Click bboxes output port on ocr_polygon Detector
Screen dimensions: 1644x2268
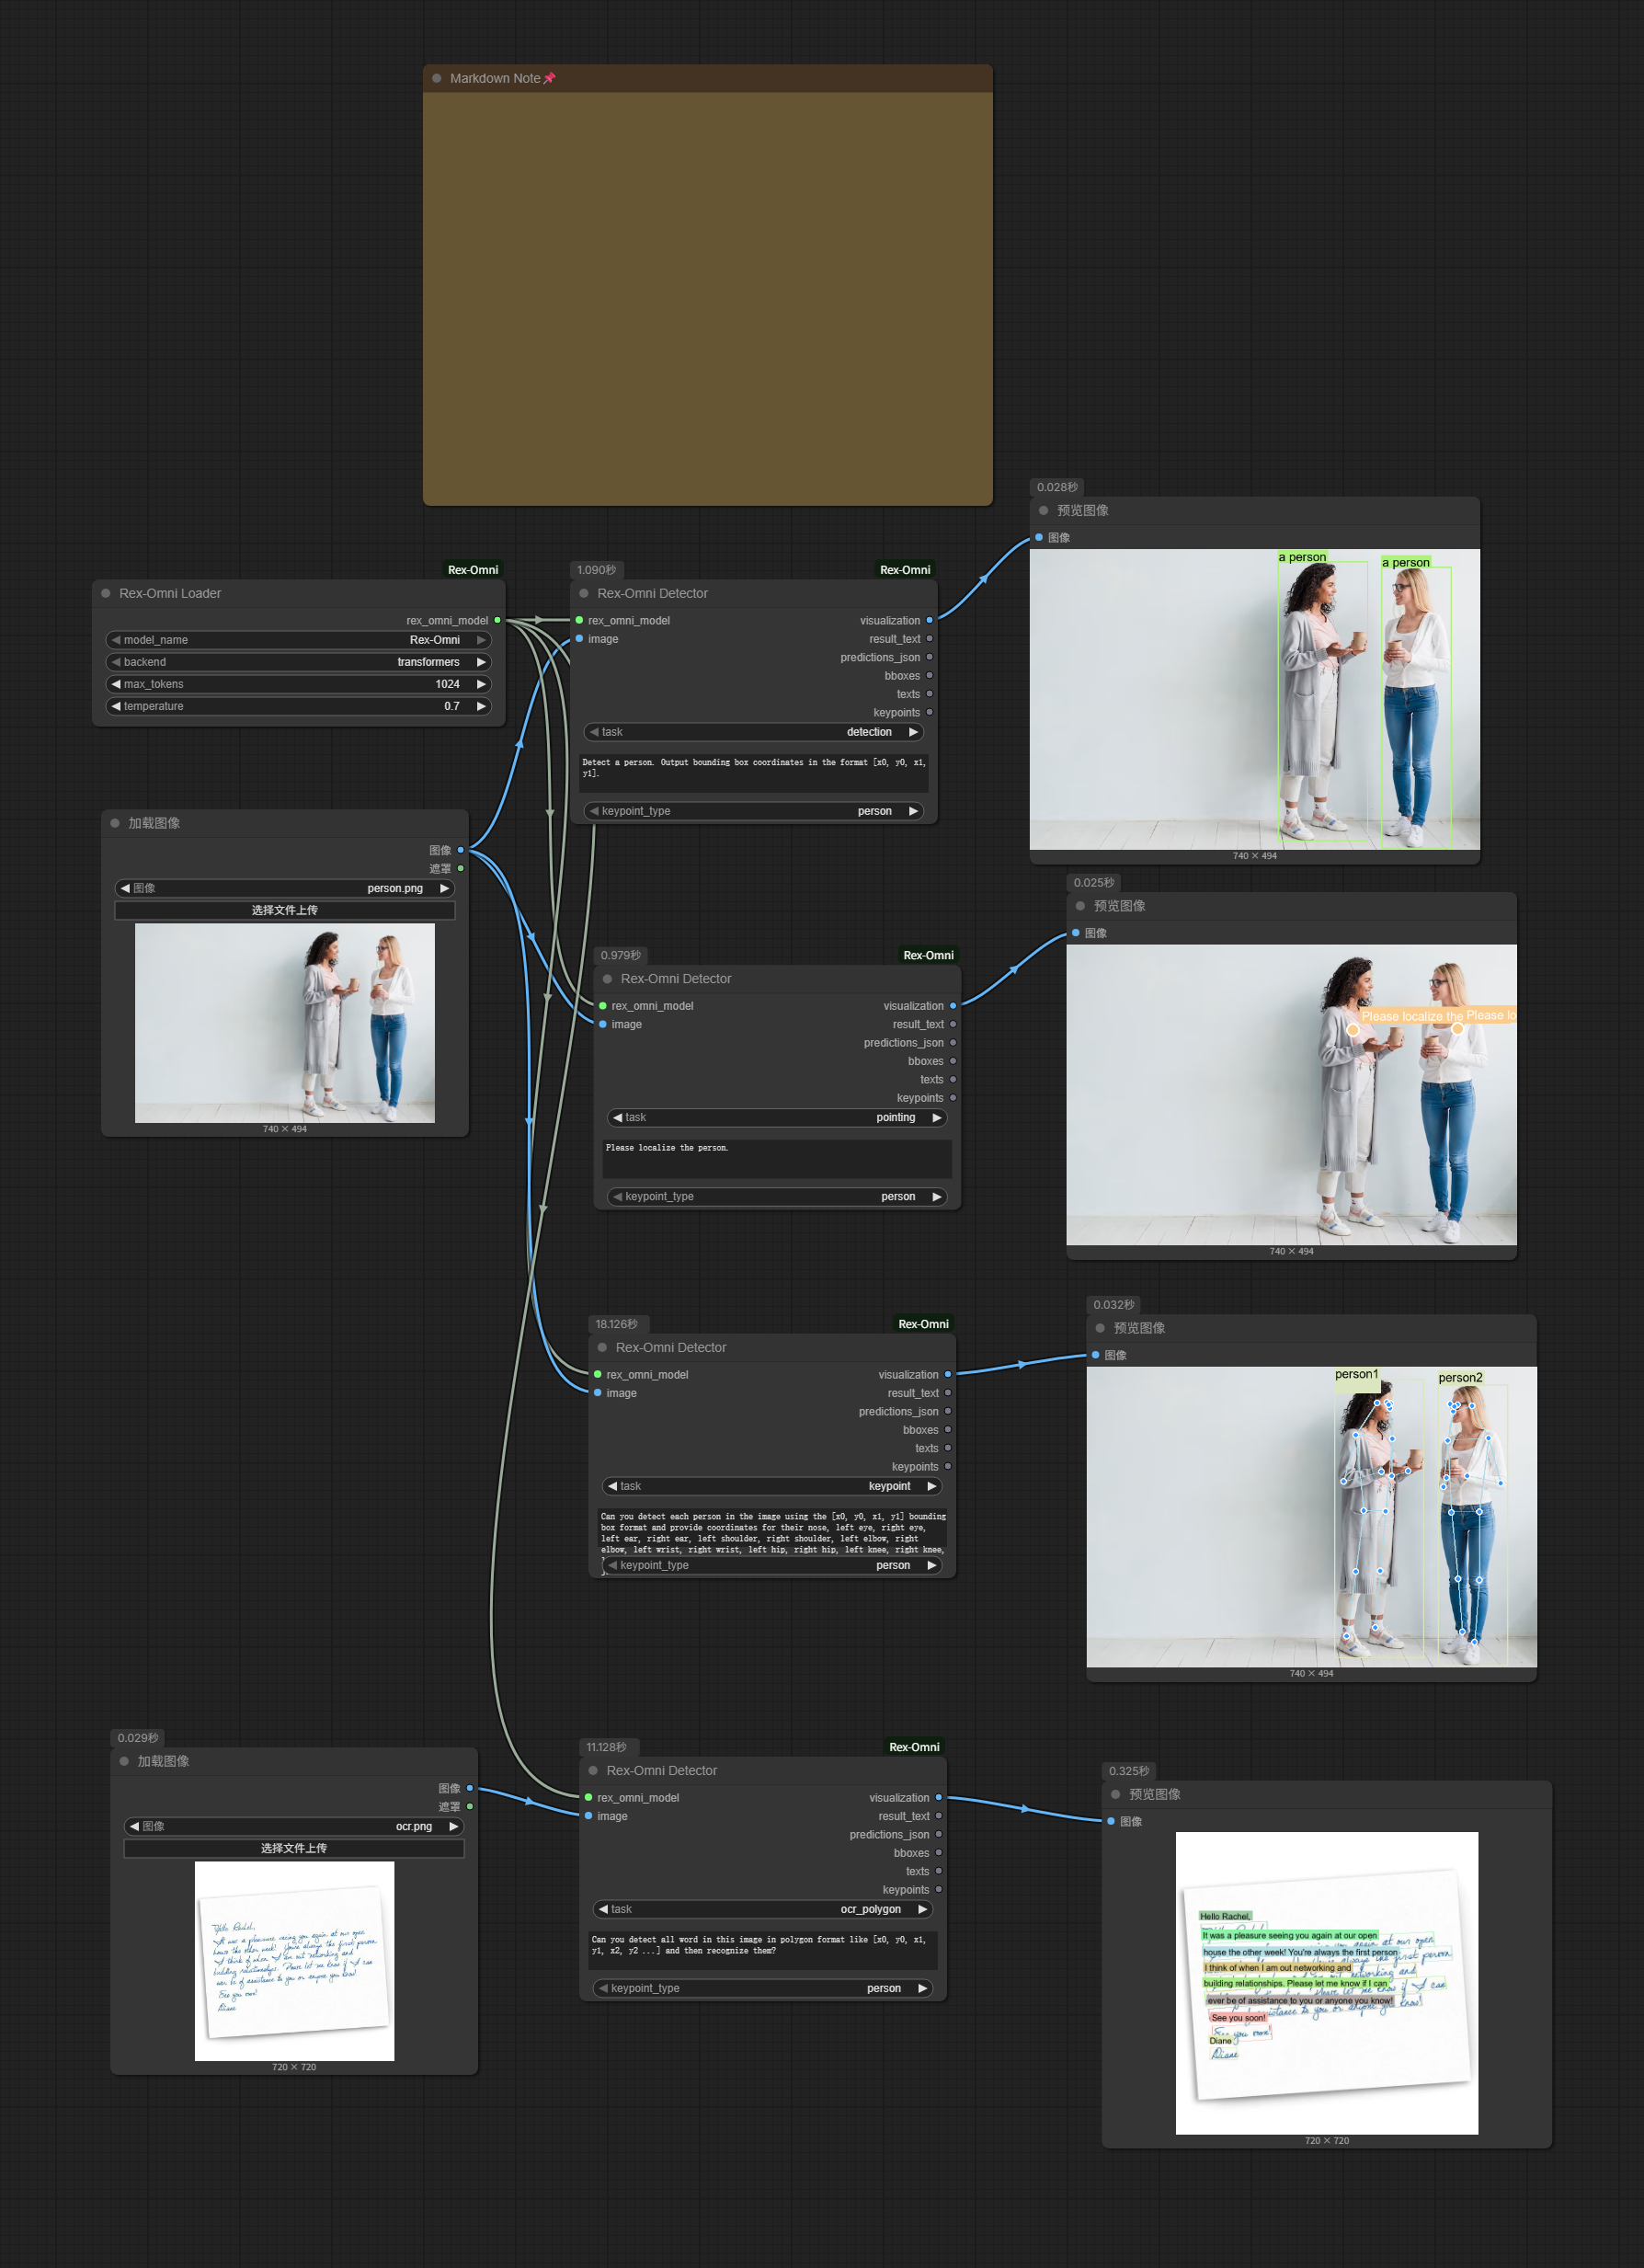pos(938,1853)
